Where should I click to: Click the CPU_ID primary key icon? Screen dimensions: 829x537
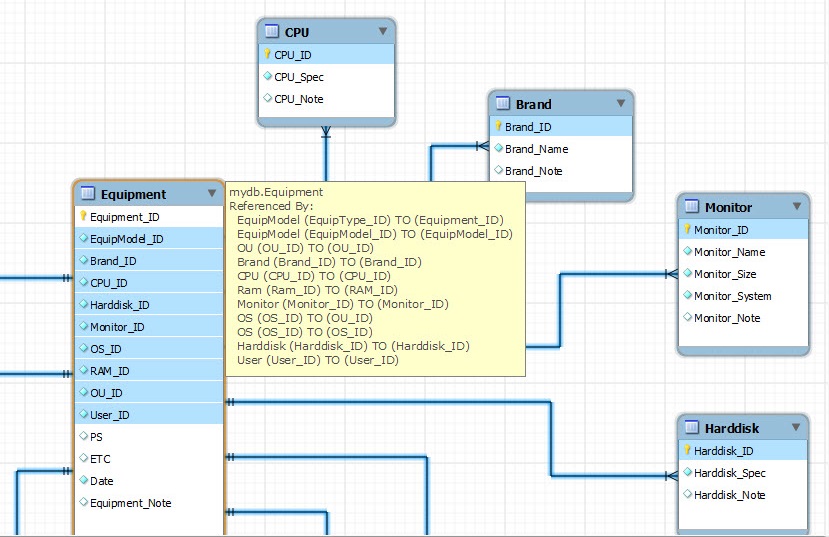268,54
